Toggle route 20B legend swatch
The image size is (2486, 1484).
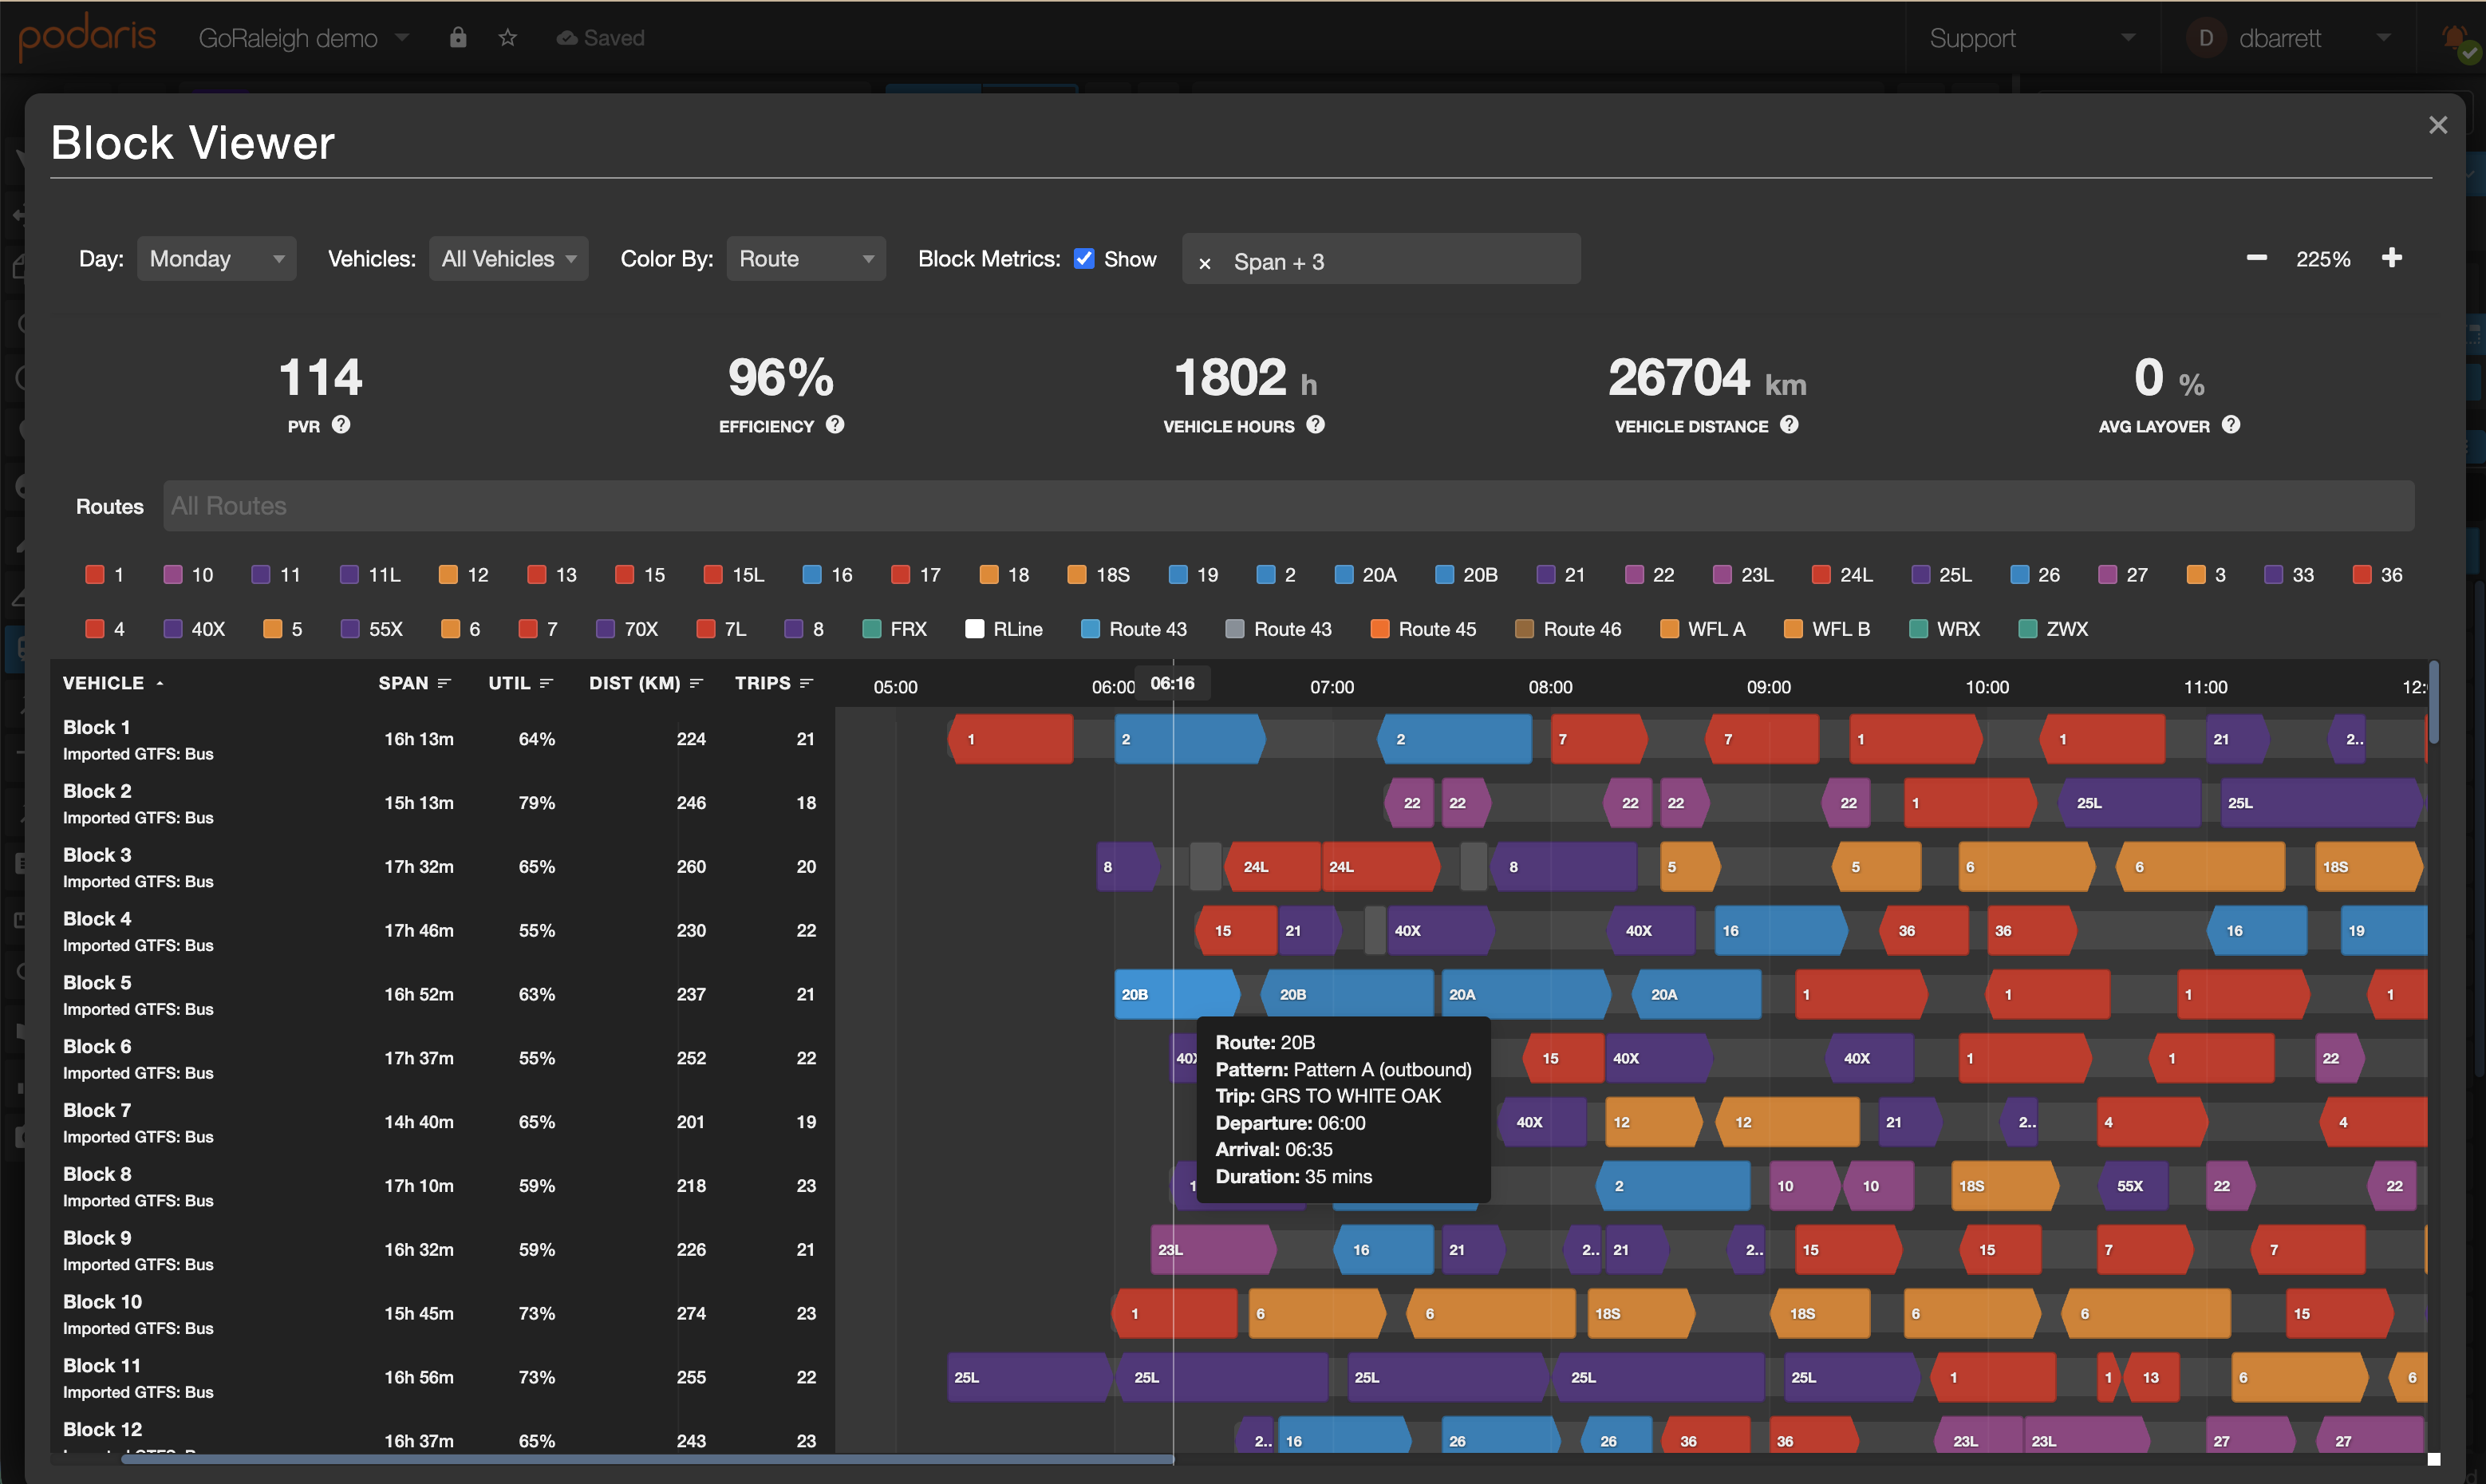(1444, 575)
